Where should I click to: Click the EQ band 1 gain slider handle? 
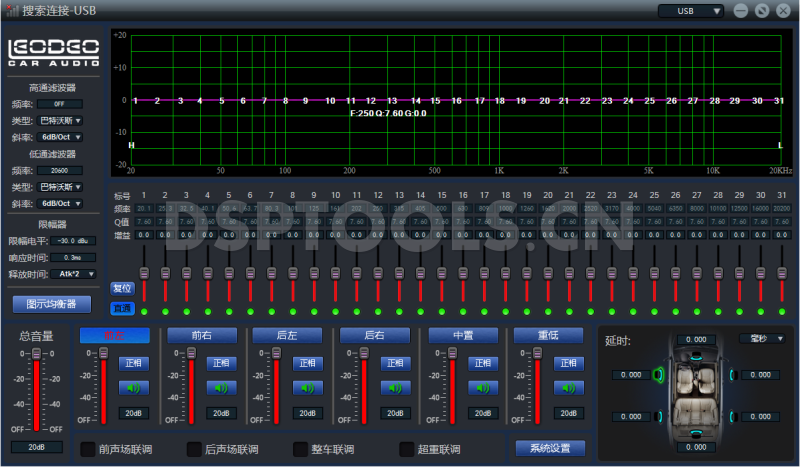click(x=144, y=273)
